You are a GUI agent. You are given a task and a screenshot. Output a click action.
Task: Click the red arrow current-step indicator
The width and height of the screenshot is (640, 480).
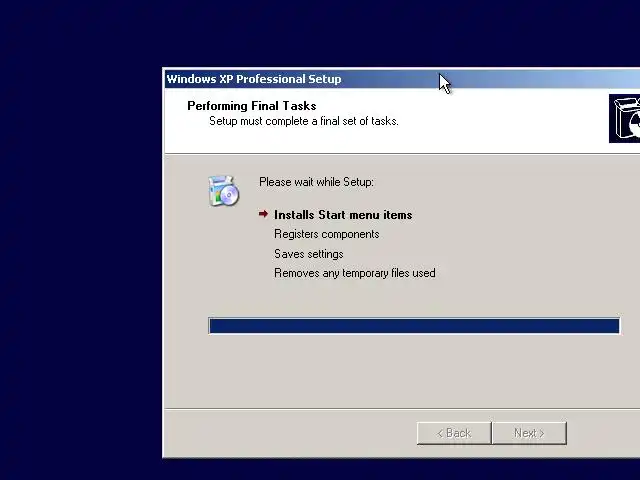tap(263, 214)
